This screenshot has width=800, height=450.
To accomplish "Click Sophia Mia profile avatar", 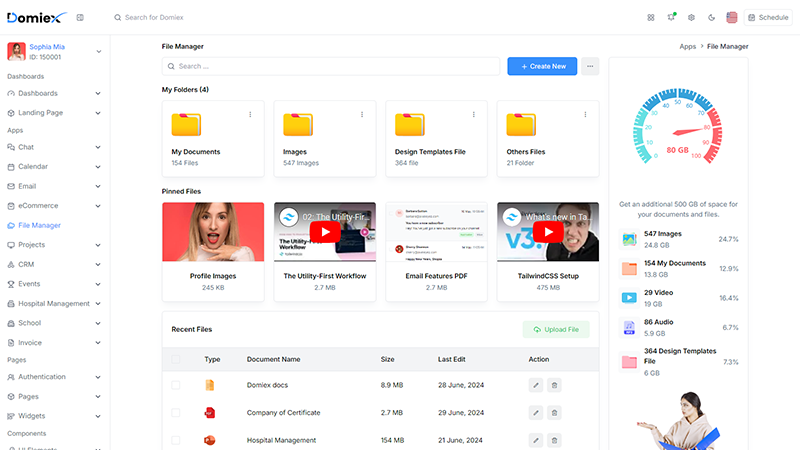I will [16, 52].
